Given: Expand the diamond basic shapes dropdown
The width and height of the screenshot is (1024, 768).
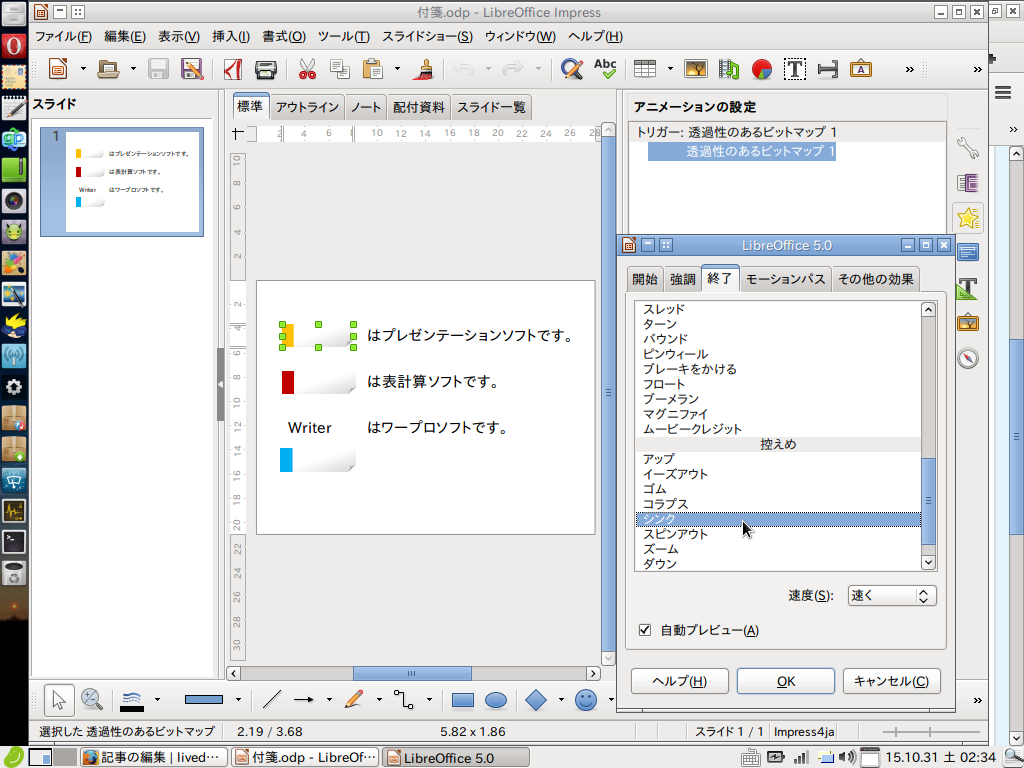Looking at the screenshot, I should pyautogui.click(x=561, y=699).
